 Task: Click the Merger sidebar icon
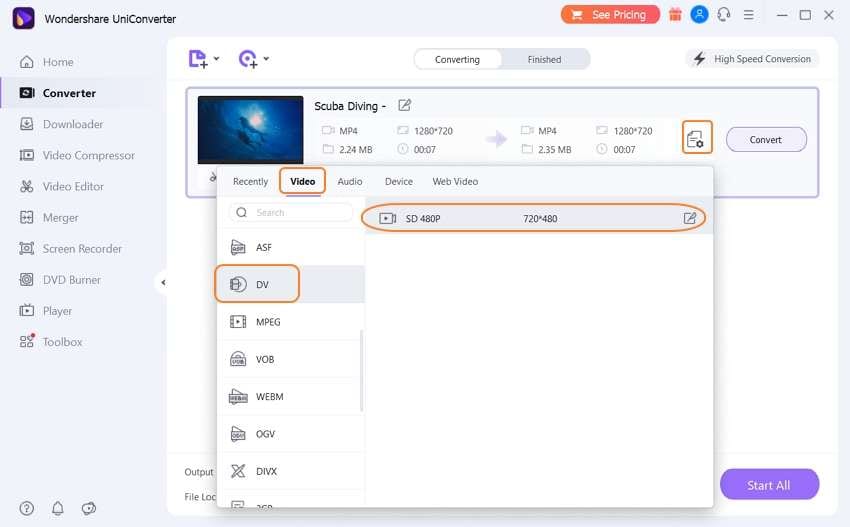click(27, 217)
